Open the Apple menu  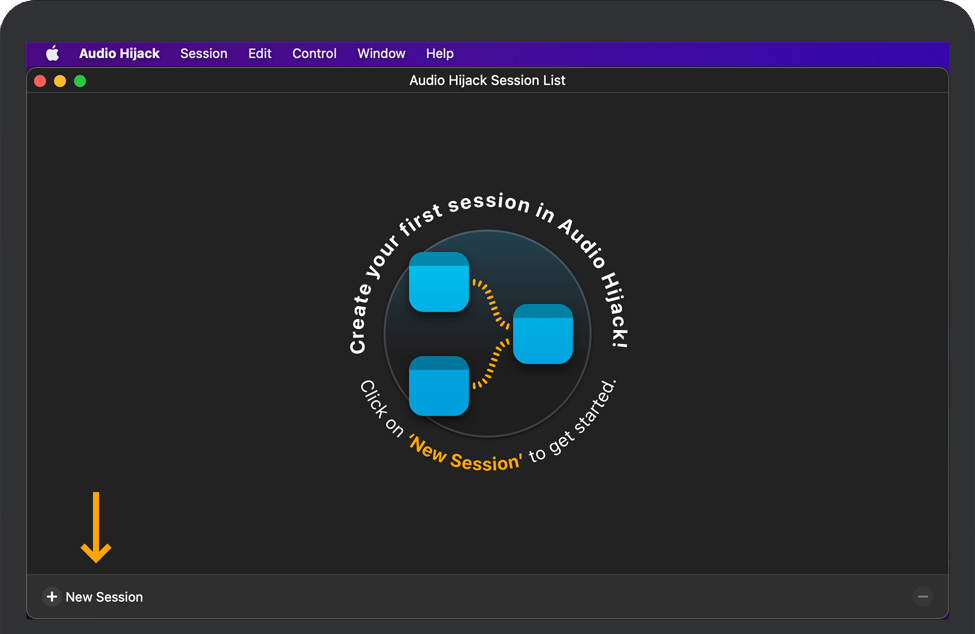click(x=52, y=54)
